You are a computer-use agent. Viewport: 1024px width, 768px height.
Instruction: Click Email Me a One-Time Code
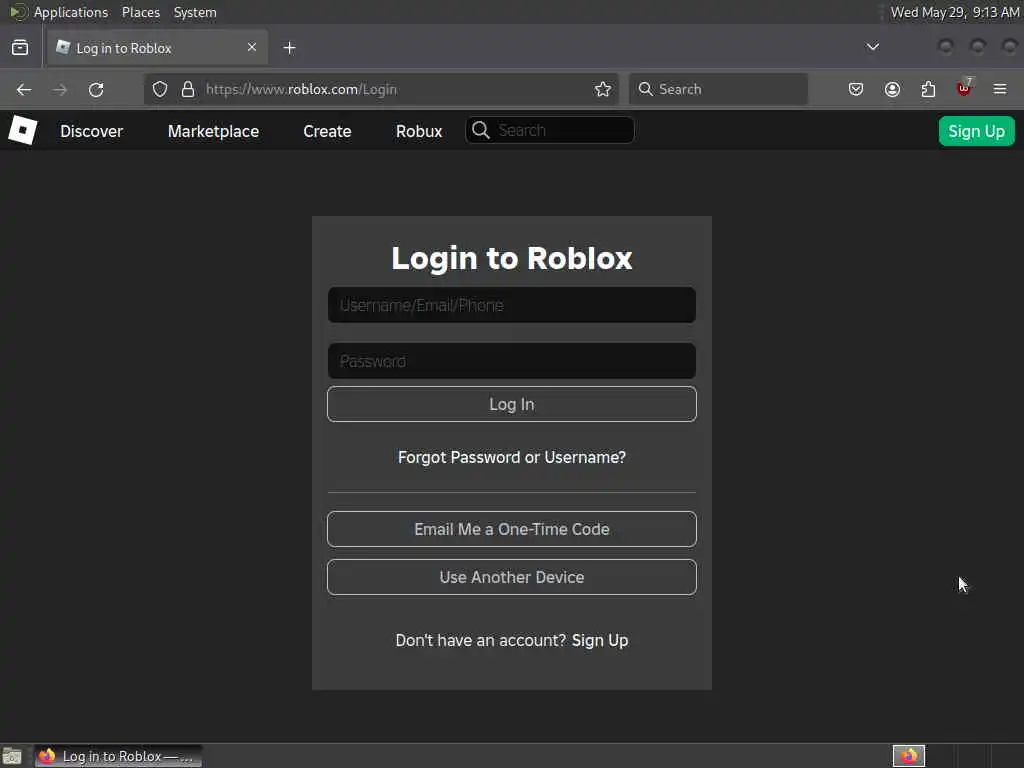(511, 529)
